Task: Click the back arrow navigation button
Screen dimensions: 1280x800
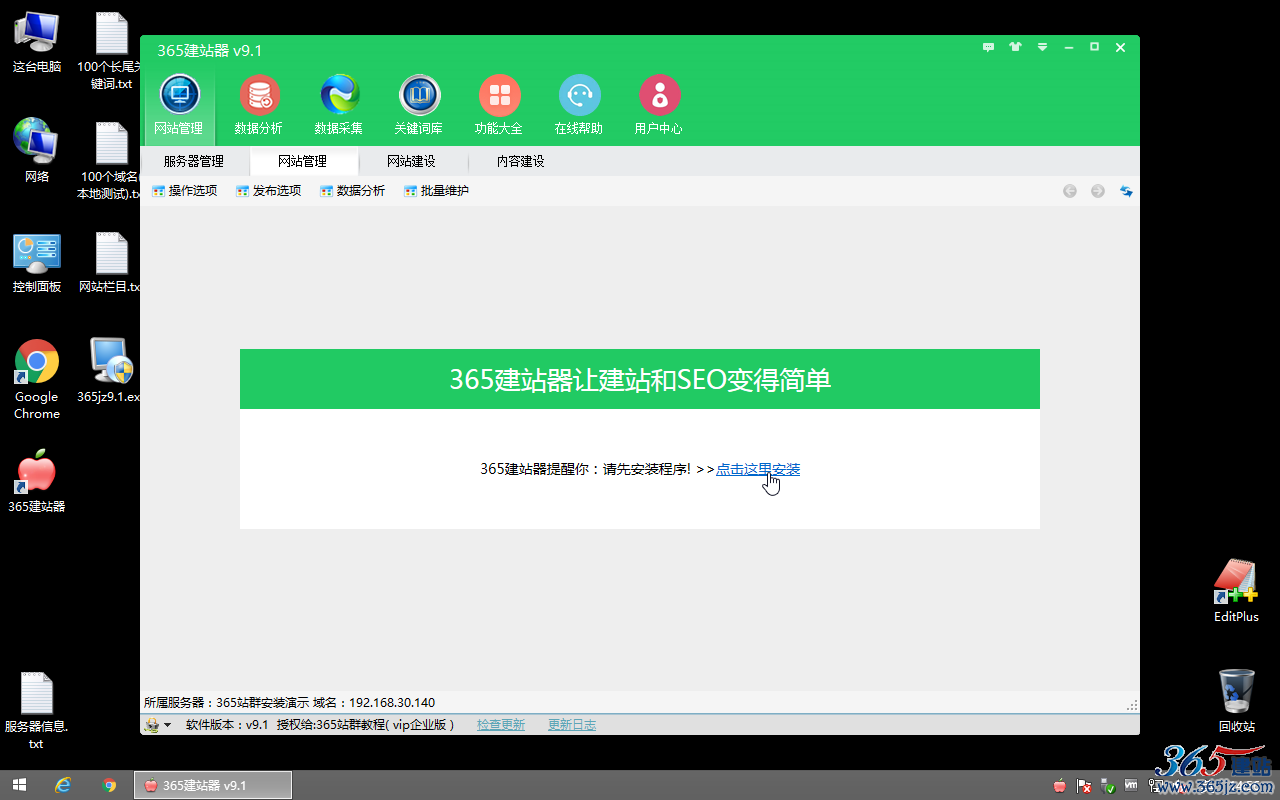Action: (1070, 191)
